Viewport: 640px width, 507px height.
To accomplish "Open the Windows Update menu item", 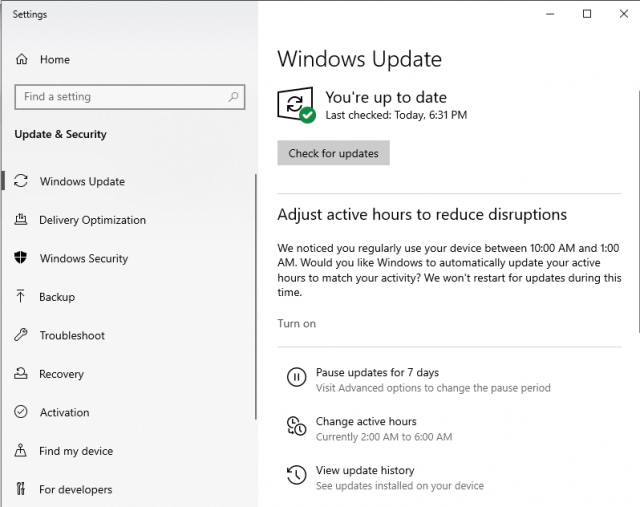I will (x=82, y=182).
